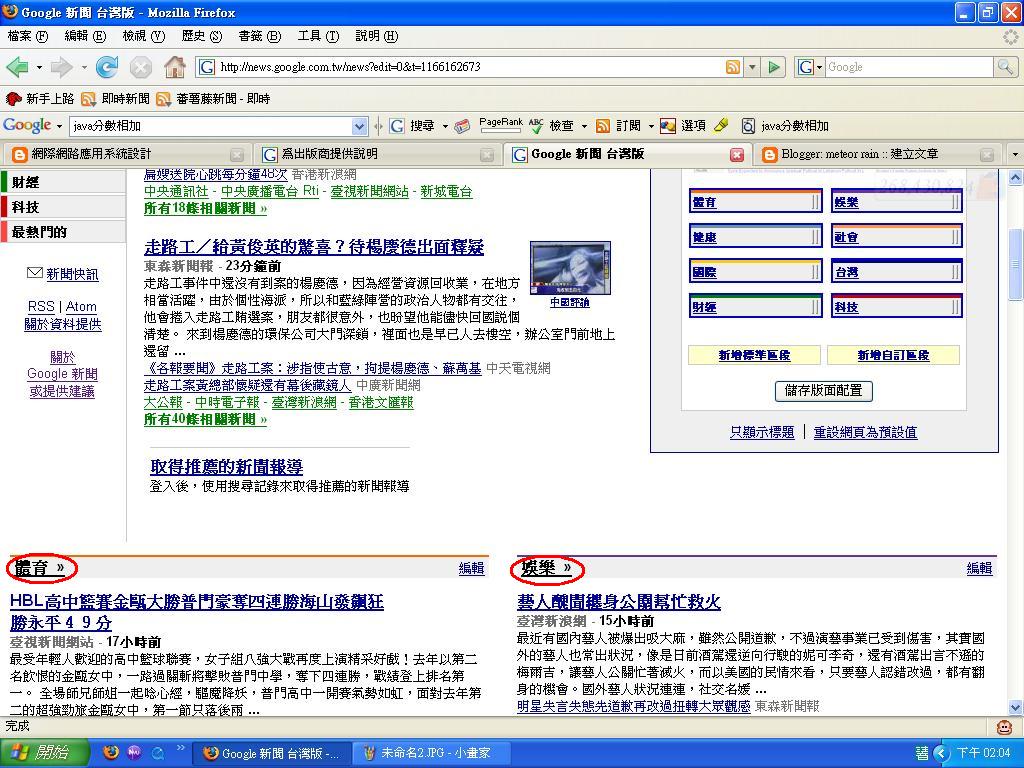Click the 搜尋 button on the Google Toolbar
Viewport: 1024px width, 768px height.
point(415,125)
